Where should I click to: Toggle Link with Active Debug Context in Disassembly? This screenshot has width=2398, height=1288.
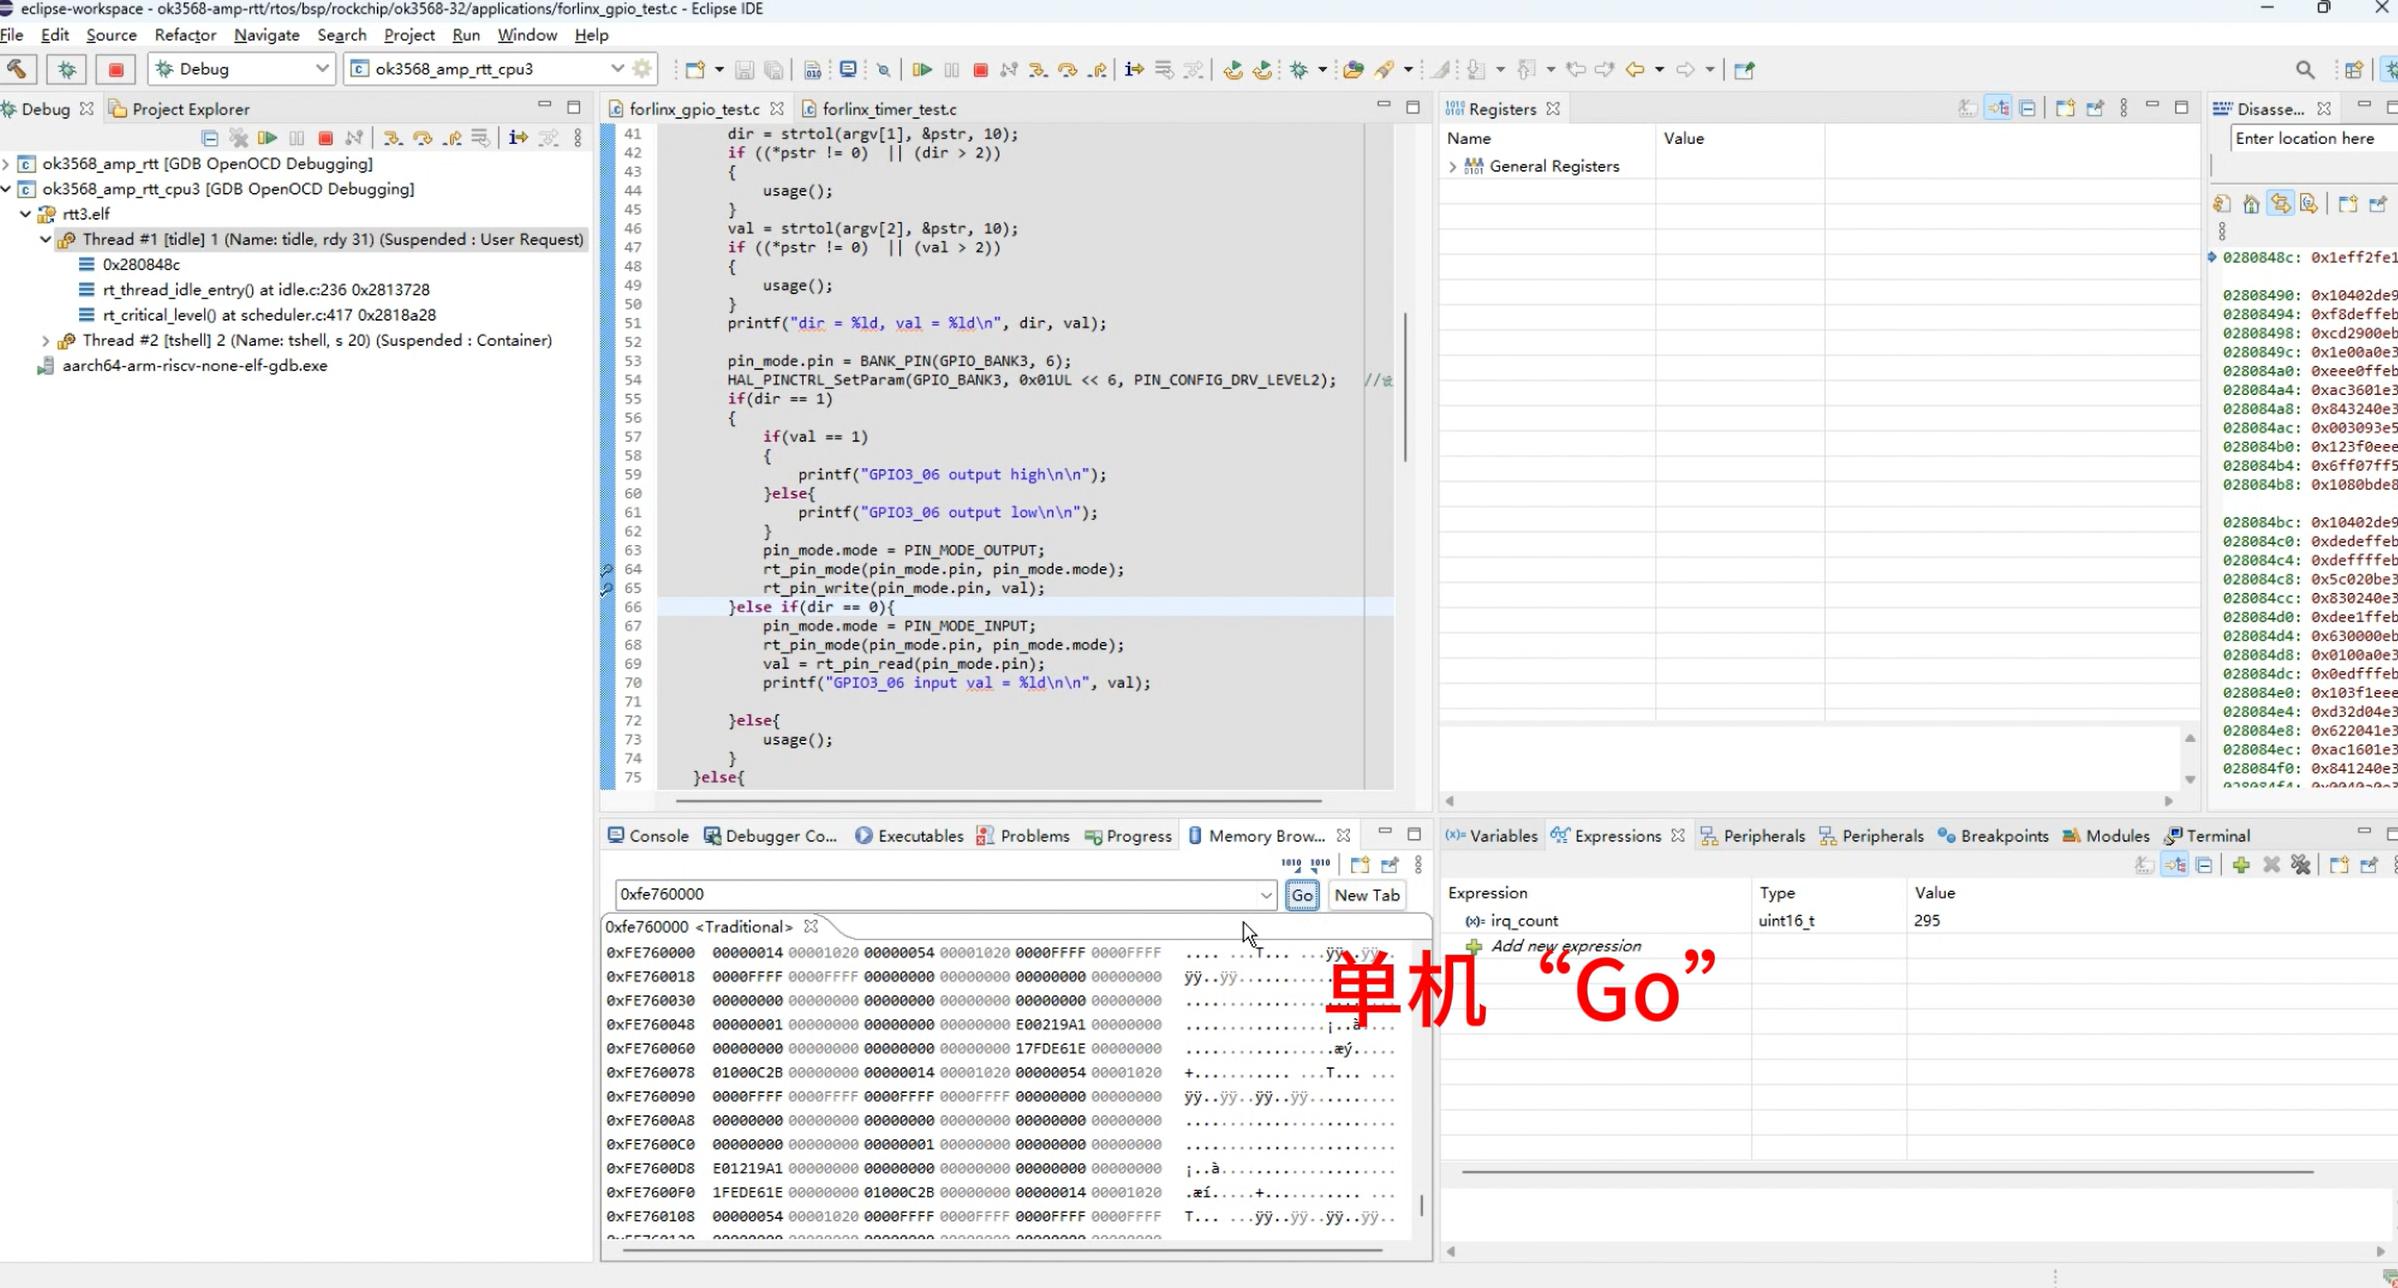2279,204
